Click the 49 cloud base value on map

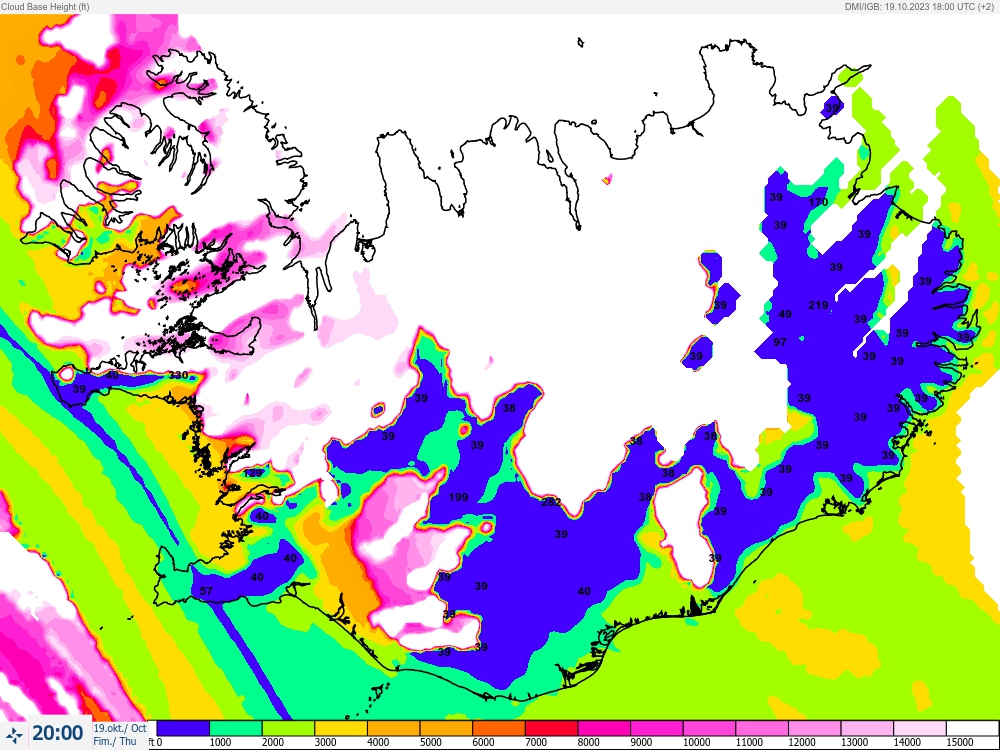[x=785, y=314]
